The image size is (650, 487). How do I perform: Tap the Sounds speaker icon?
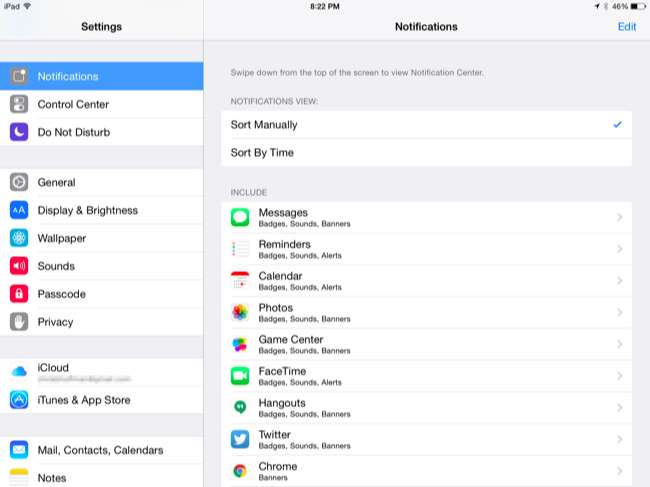tap(19, 266)
